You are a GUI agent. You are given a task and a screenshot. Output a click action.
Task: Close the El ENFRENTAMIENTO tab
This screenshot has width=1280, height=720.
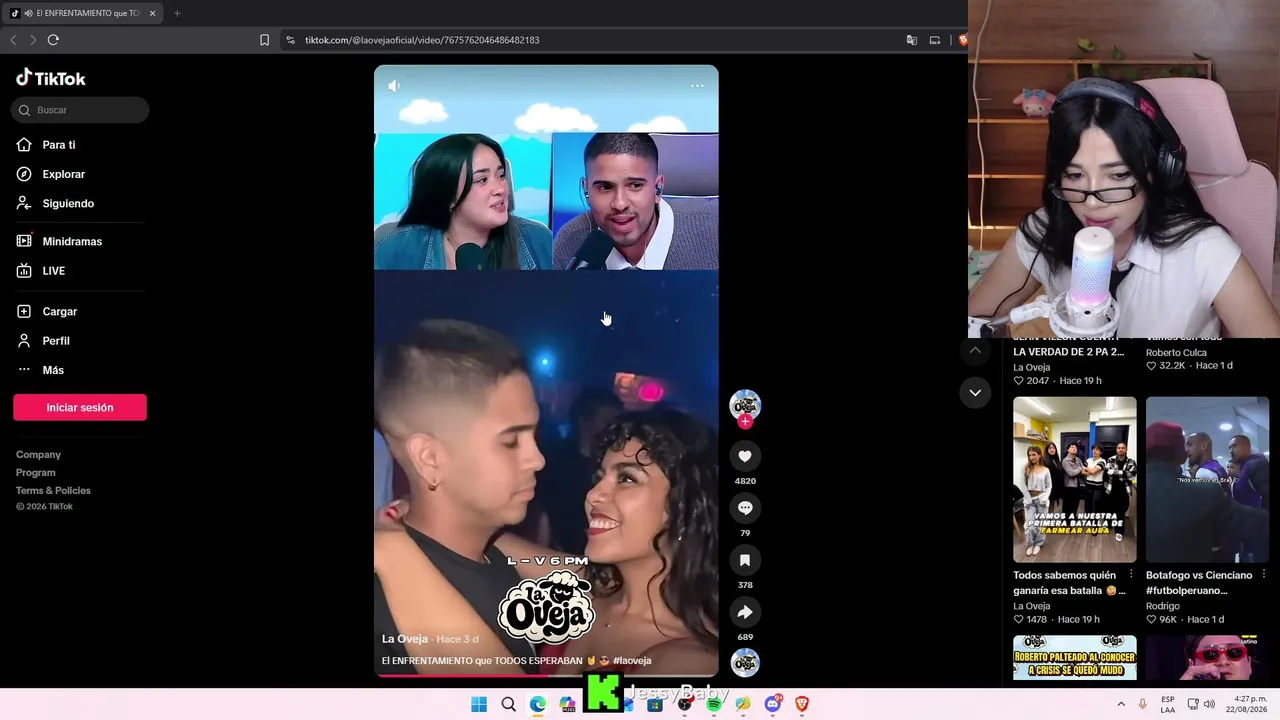tap(153, 13)
